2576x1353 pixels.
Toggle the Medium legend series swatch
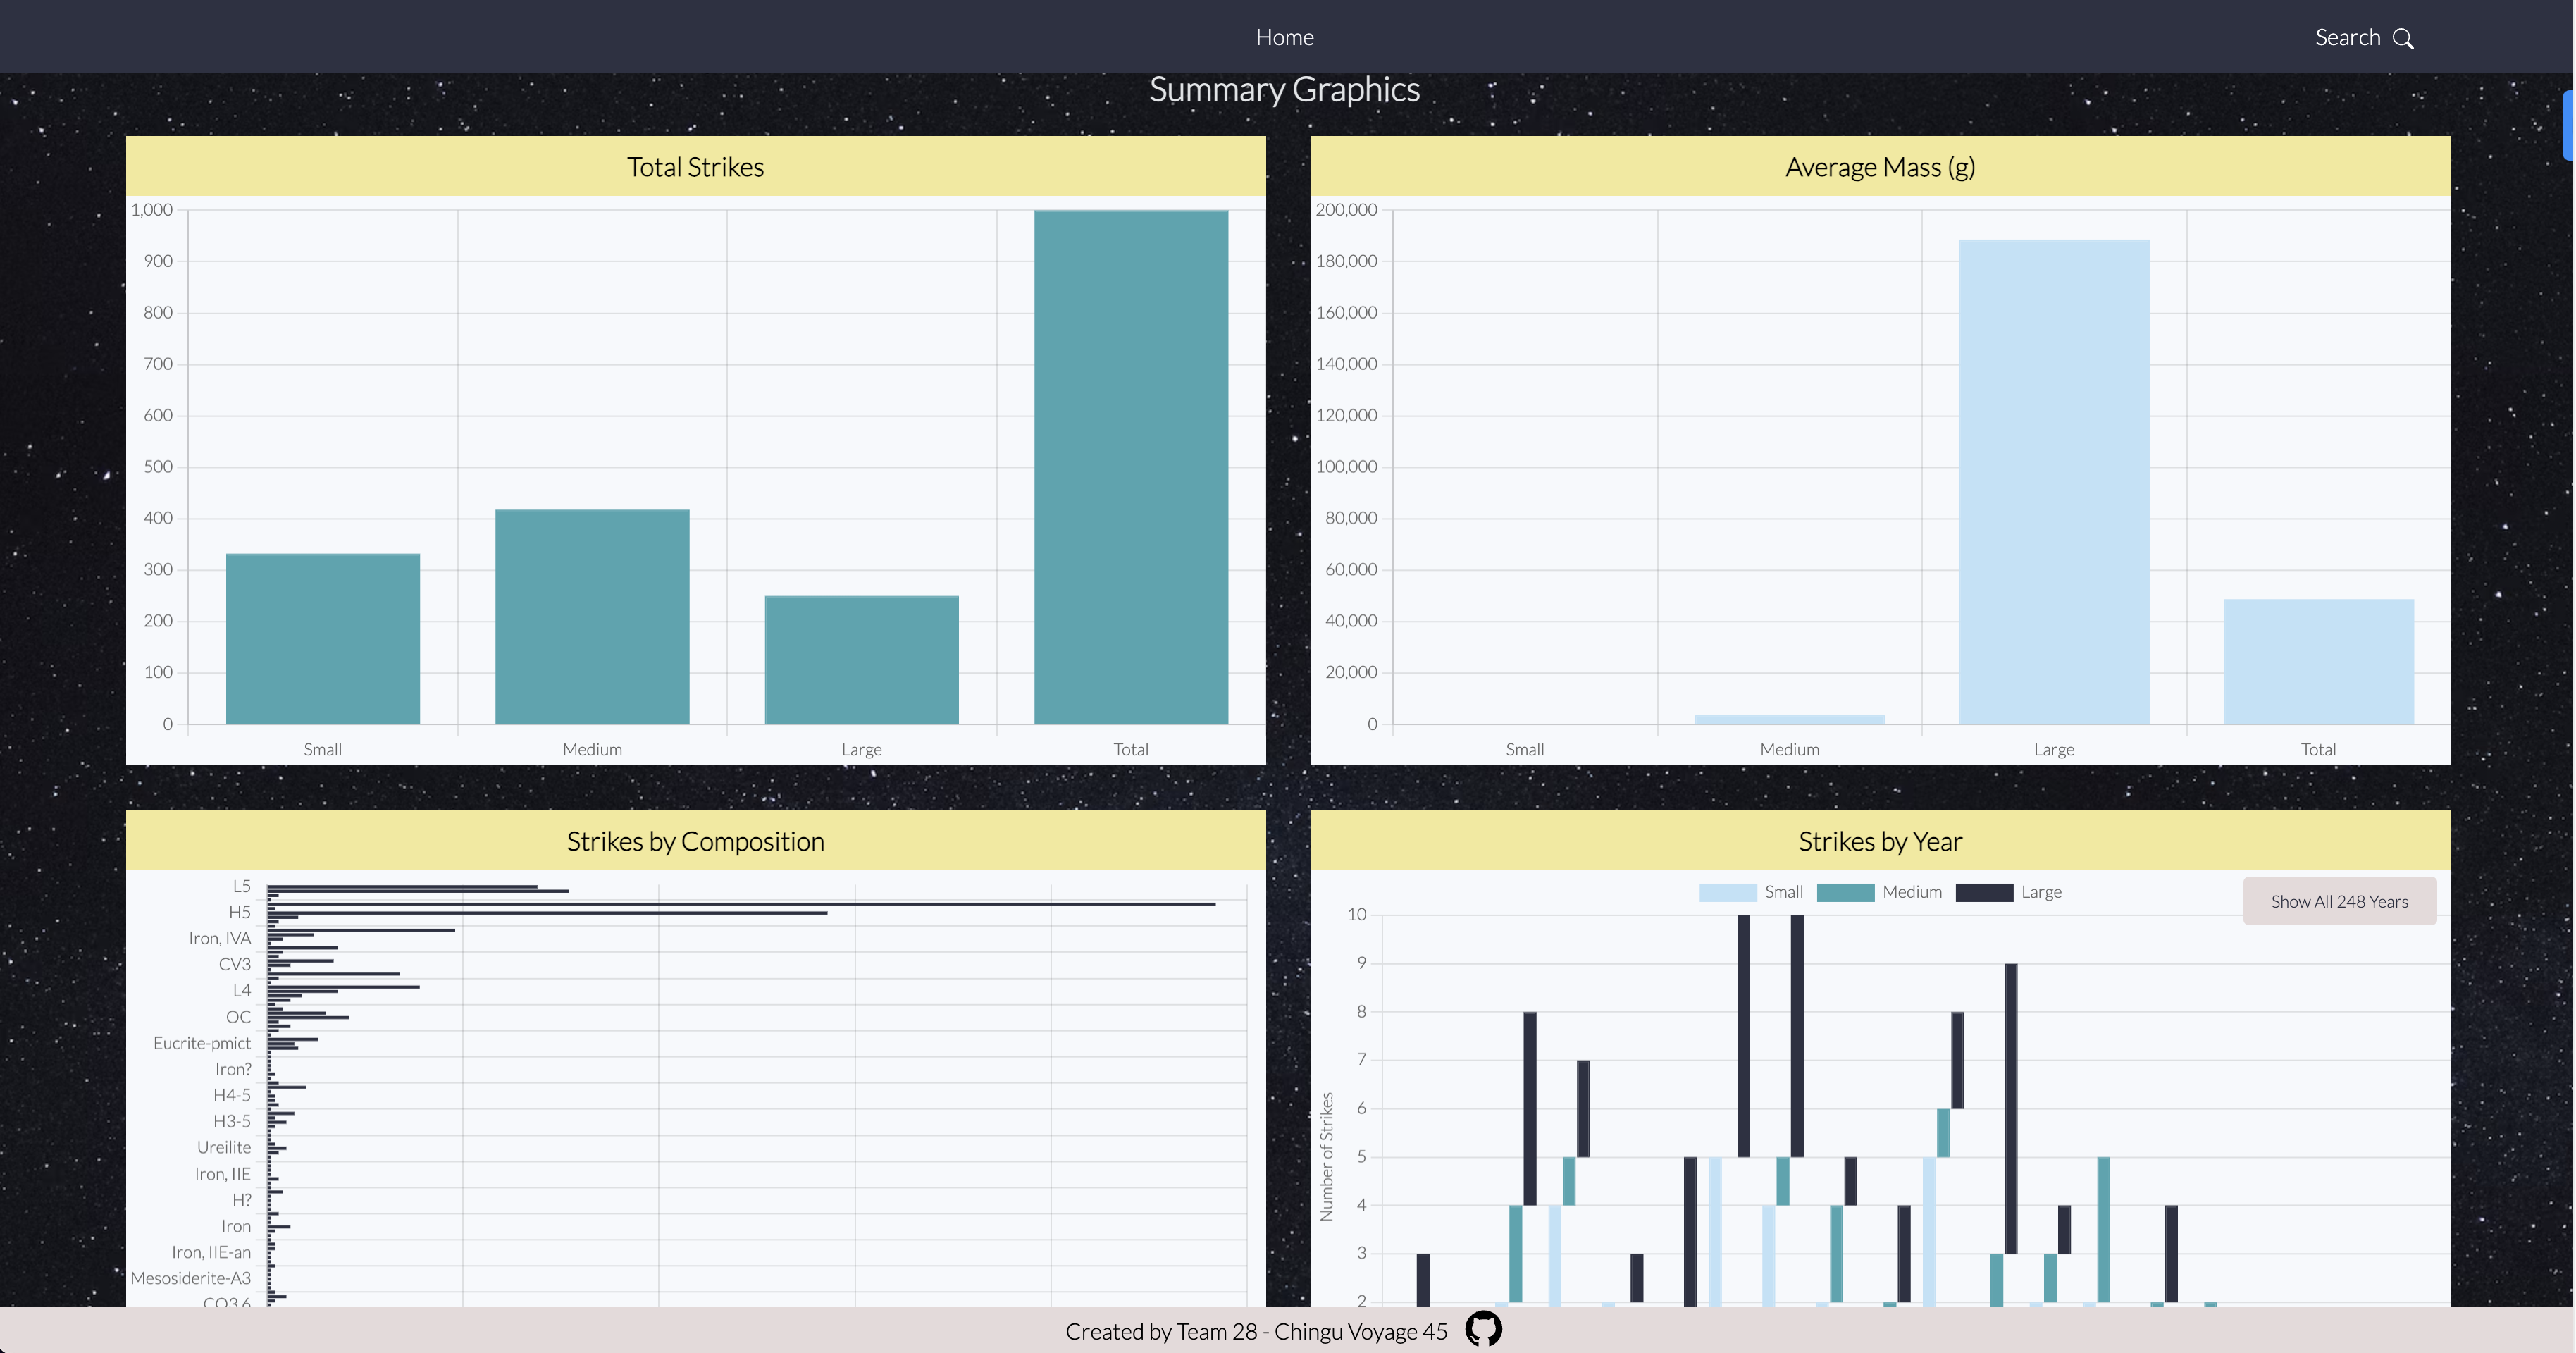[x=1845, y=892]
